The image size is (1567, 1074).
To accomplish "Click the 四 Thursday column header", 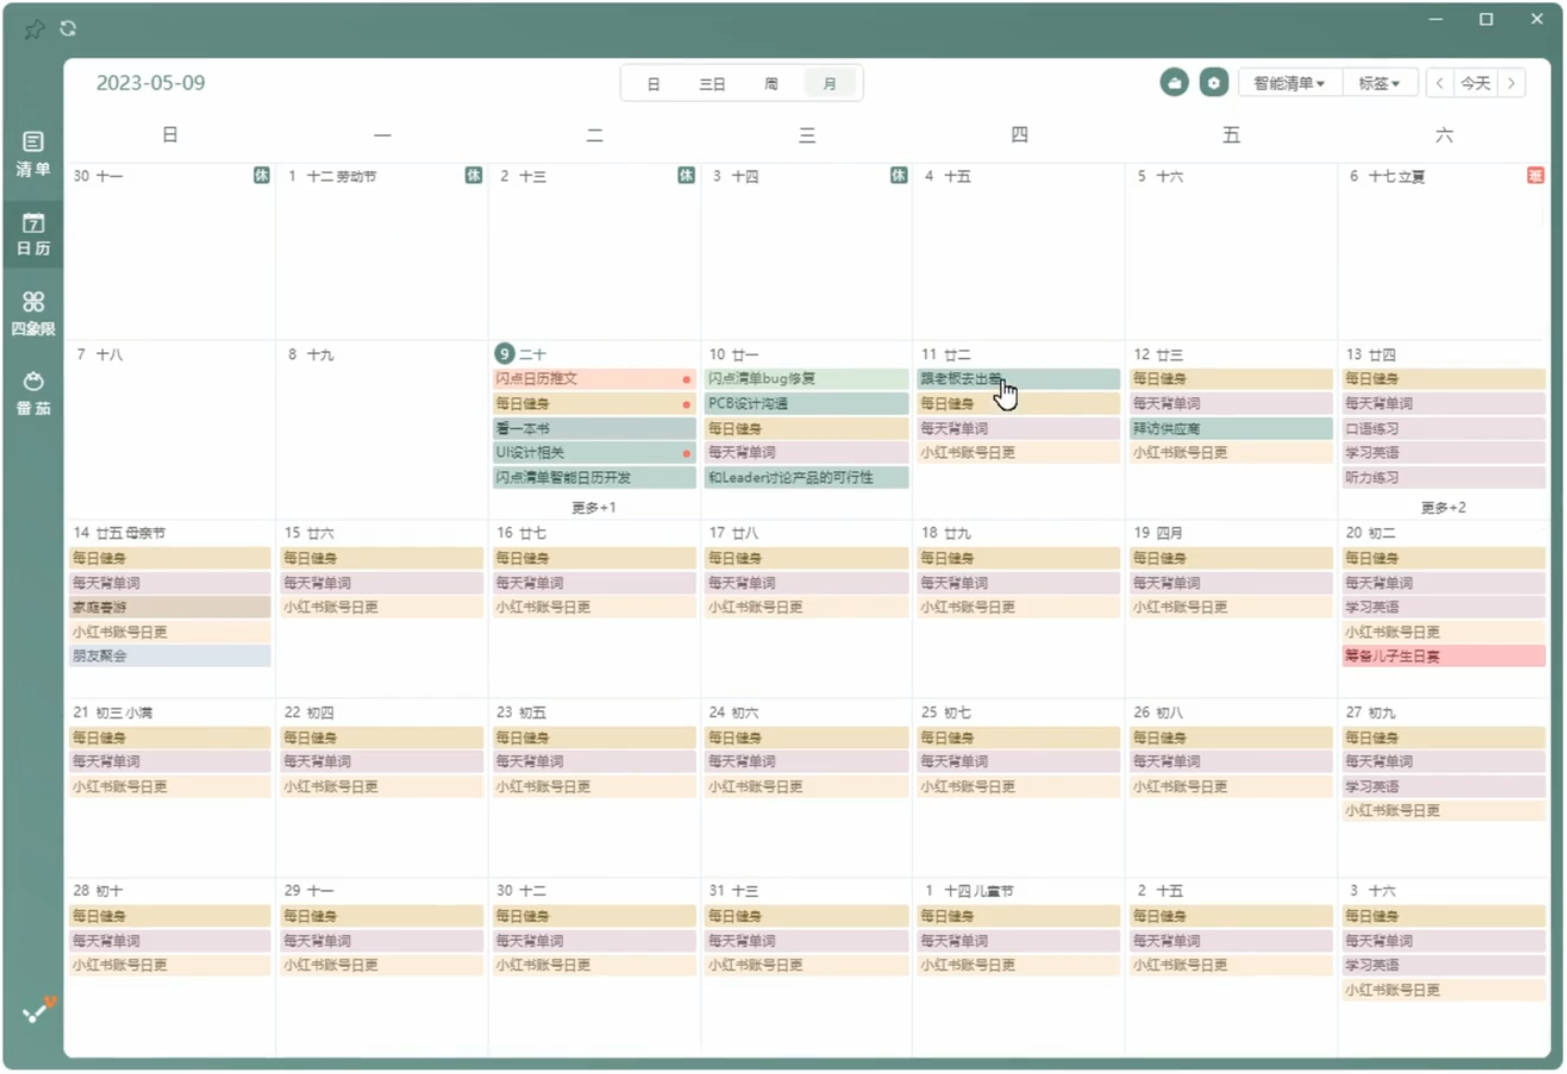I will (x=1019, y=135).
